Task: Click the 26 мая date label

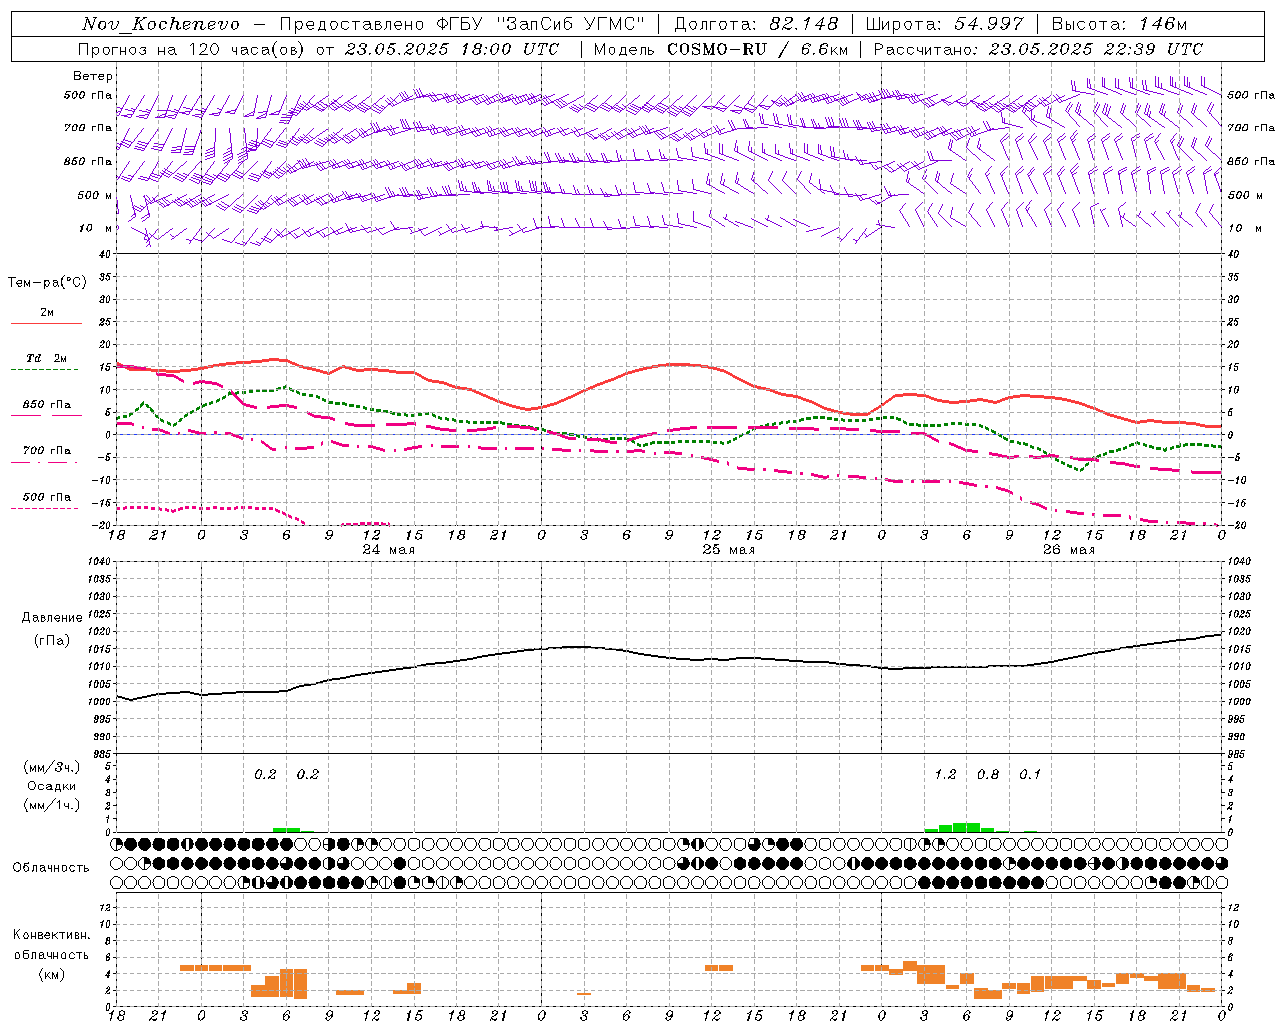Action: (1068, 550)
